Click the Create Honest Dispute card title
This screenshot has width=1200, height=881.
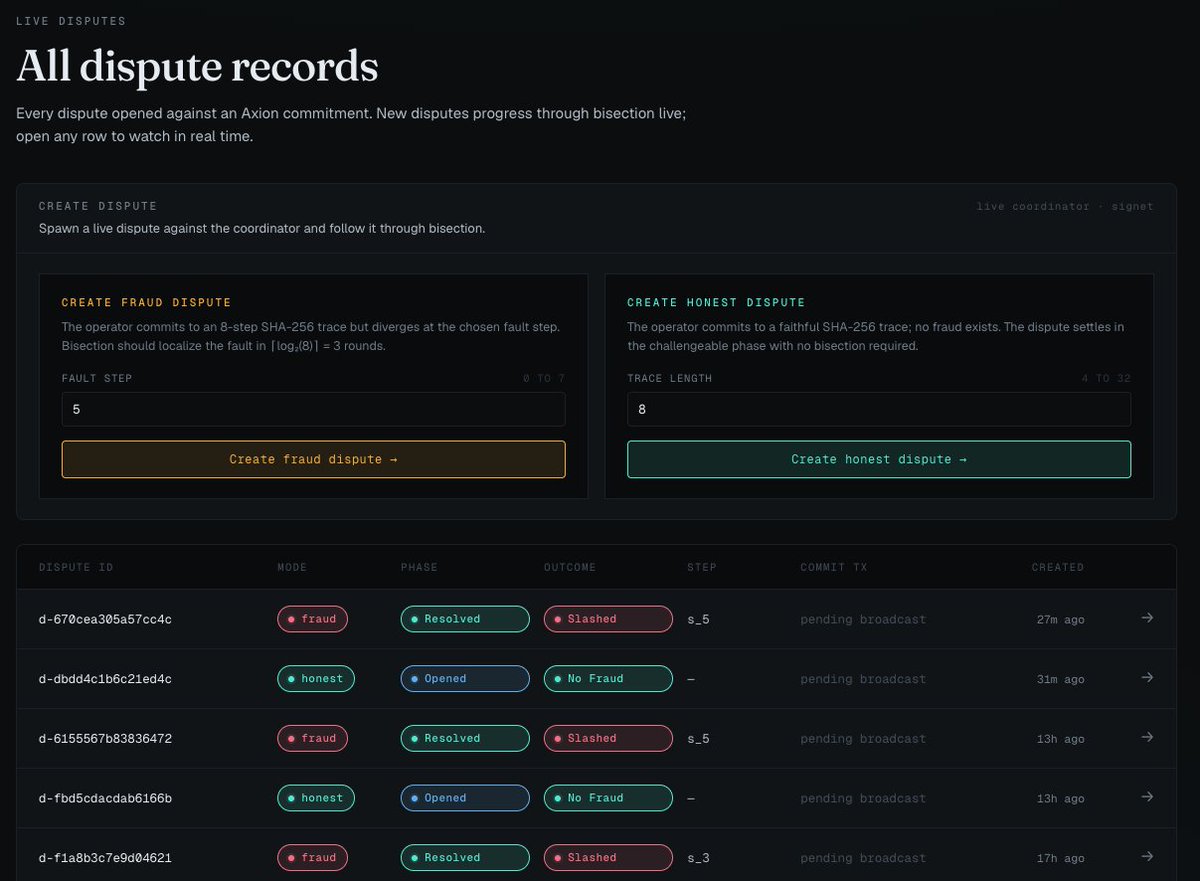pos(716,302)
